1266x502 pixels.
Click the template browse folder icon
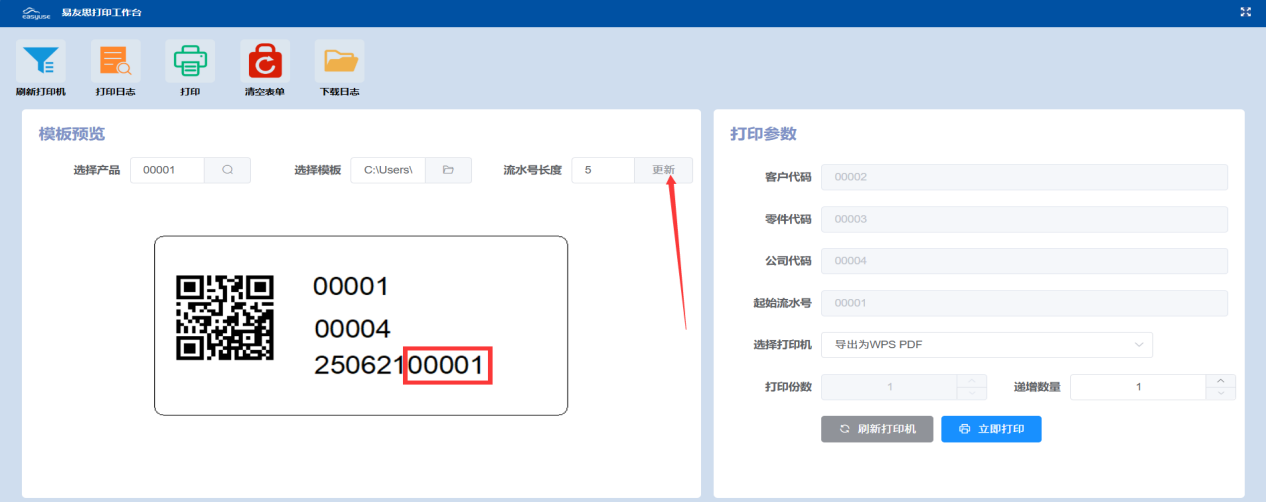[449, 170]
